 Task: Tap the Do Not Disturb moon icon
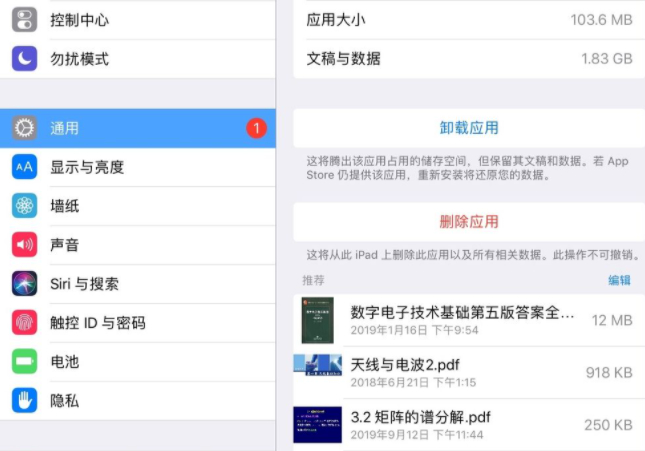[24, 58]
